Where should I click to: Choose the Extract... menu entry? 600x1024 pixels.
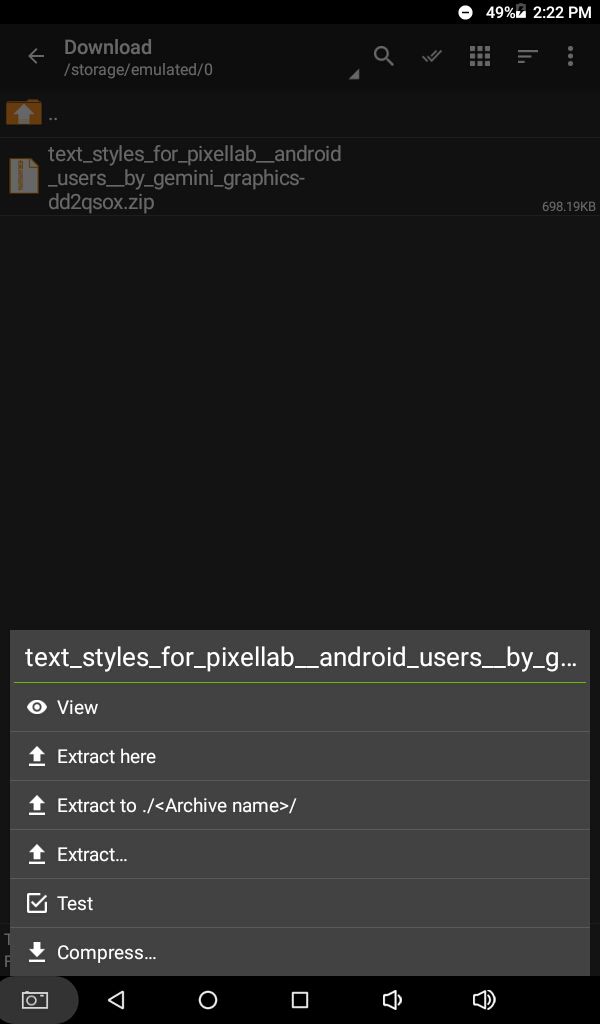tap(300, 854)
